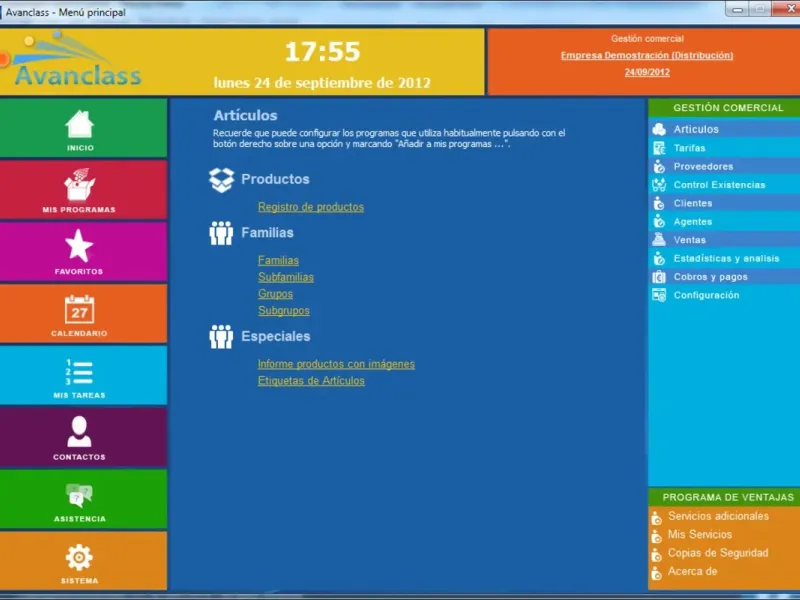Click the 17:55 clock display
The width and height of the screenshot is (800, 600).
(x=322, y=52)
